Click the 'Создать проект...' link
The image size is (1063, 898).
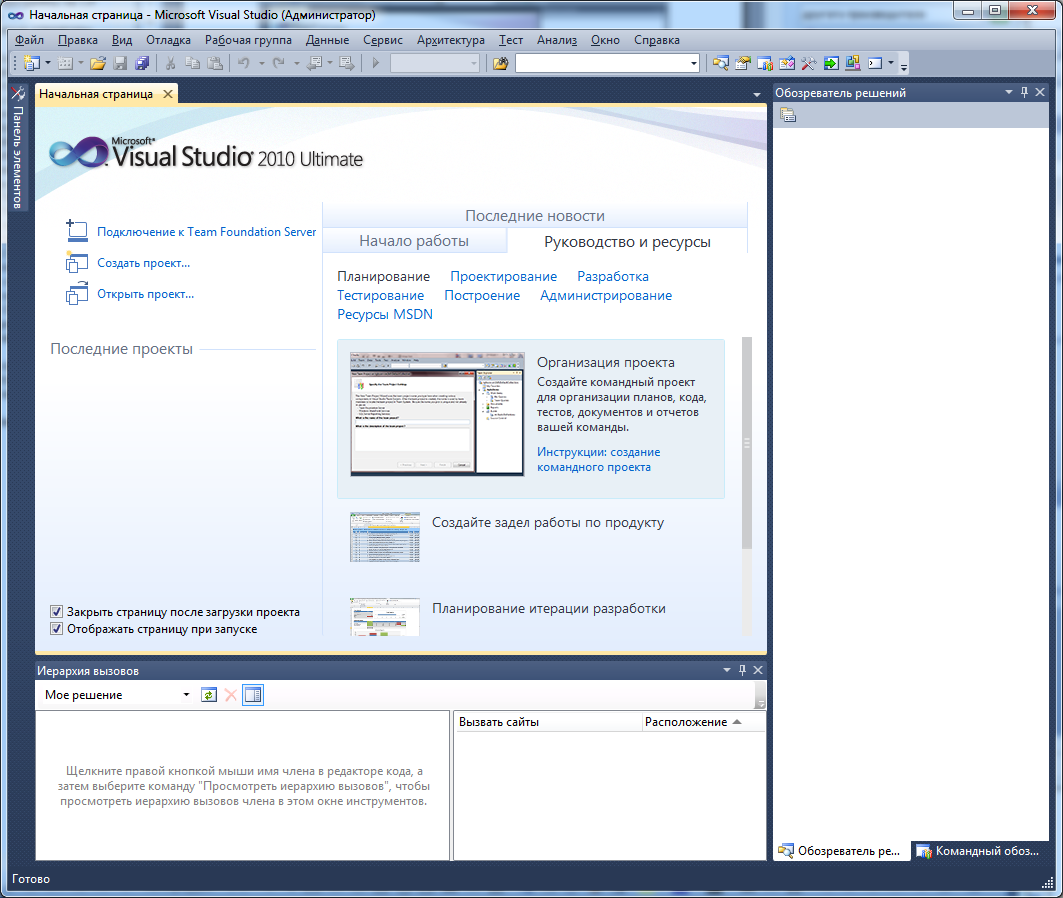[x=143, y=263]
